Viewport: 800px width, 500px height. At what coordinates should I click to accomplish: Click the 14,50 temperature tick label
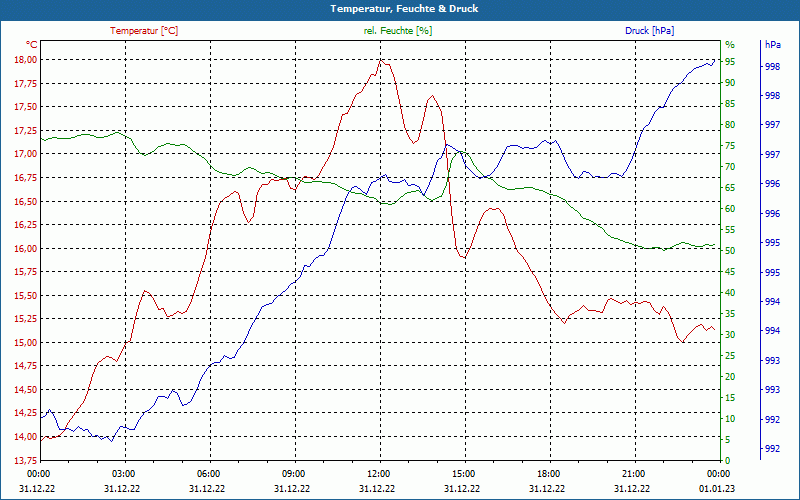tap(24, 390)
